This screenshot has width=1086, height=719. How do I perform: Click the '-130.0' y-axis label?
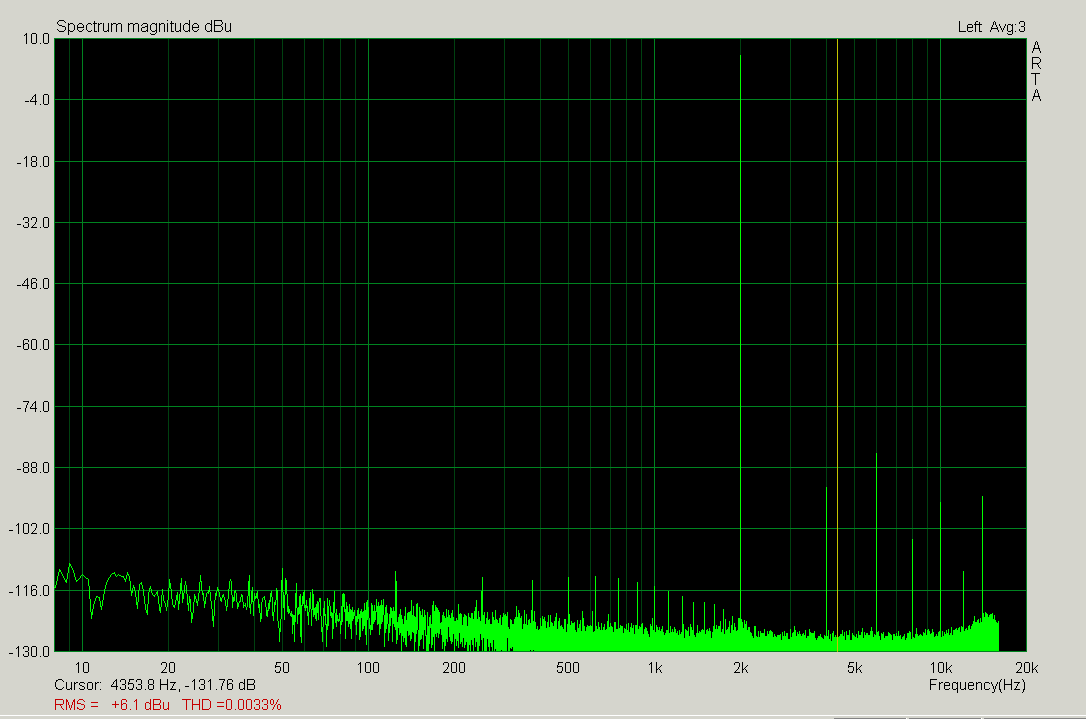point(30,651)
